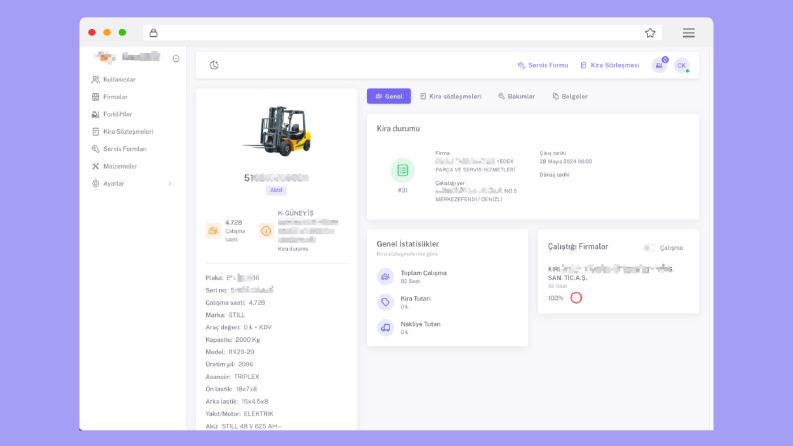
Task: Click the 'Üretim yılı: 2006' text
Action: [229, 364]
